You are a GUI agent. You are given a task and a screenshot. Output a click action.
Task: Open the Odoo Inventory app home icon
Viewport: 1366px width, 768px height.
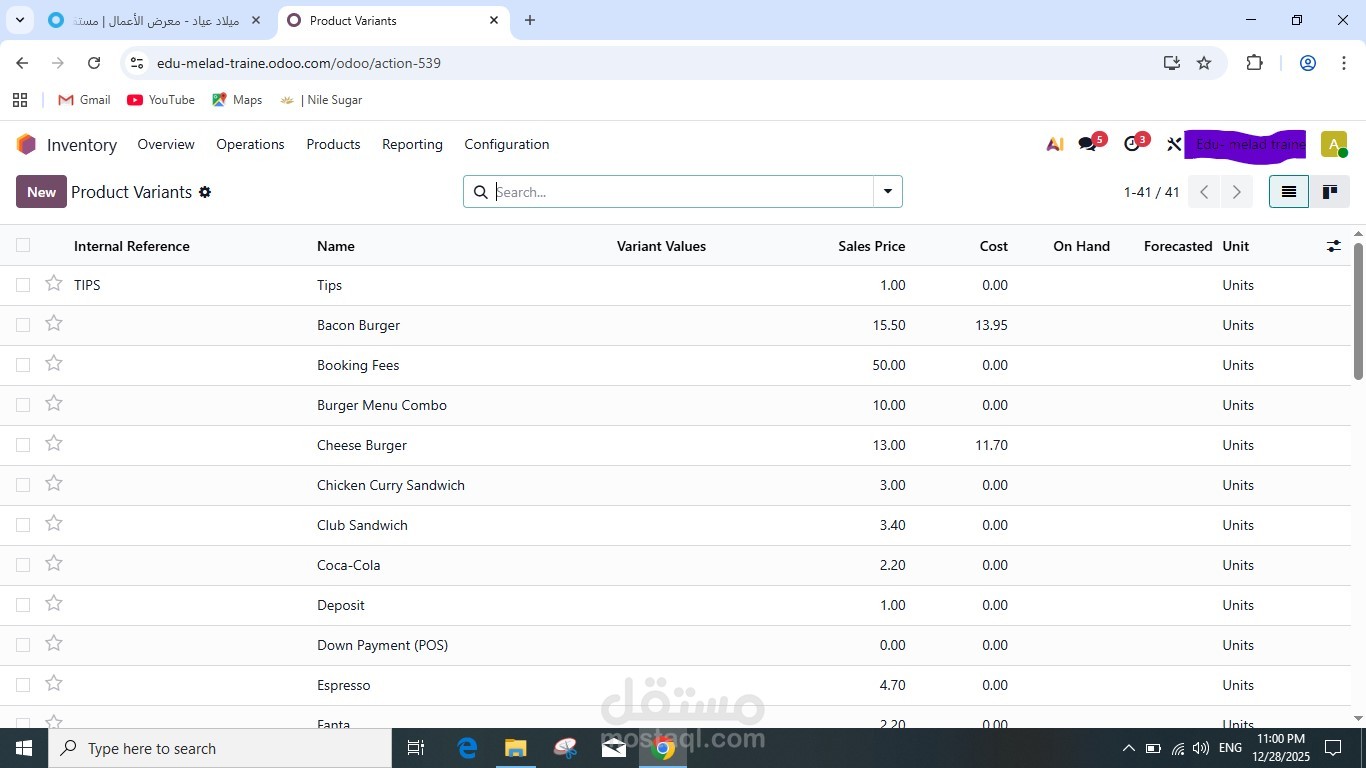pyautogui.click(x=26, y=144)
